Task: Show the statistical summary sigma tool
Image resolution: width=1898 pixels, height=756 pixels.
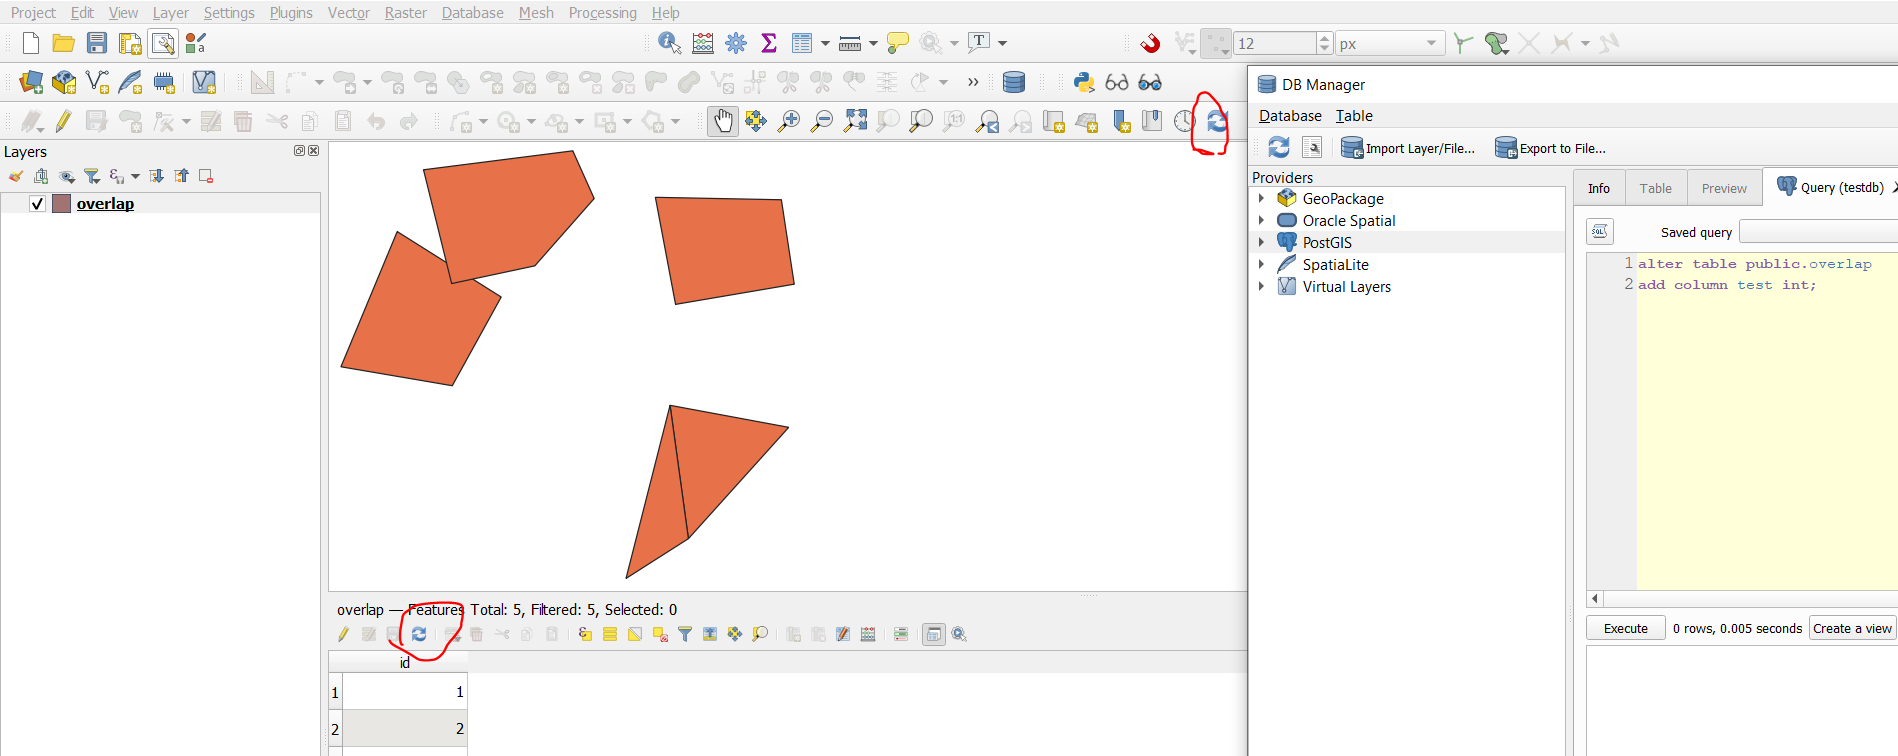Action: [769, 43]
